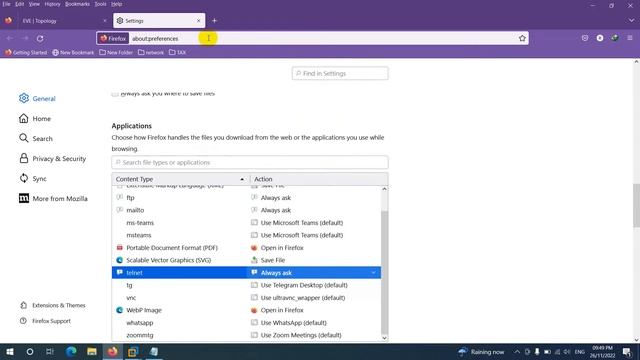
Task: Reload the page with the refresh icon
Action: click(40, 38)
